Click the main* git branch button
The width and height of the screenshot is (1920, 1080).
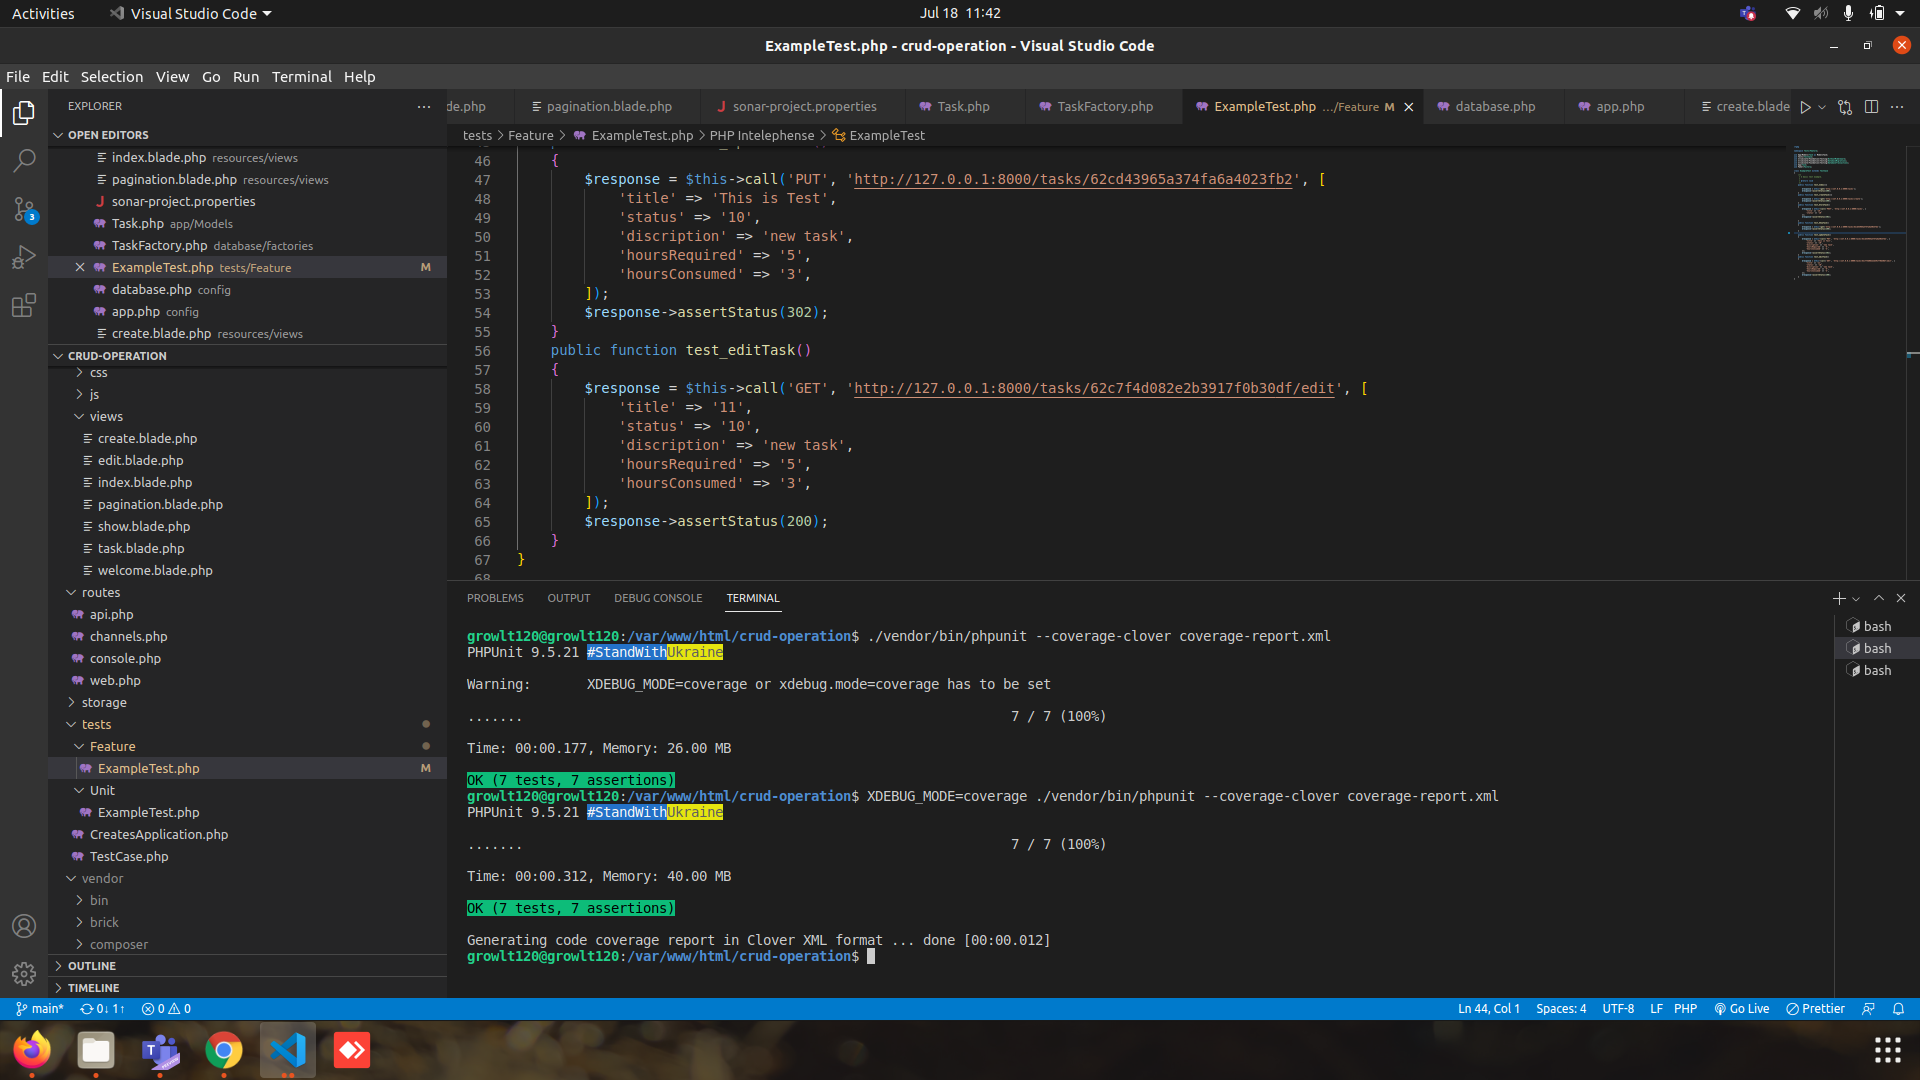click(x=40, y=1009)
